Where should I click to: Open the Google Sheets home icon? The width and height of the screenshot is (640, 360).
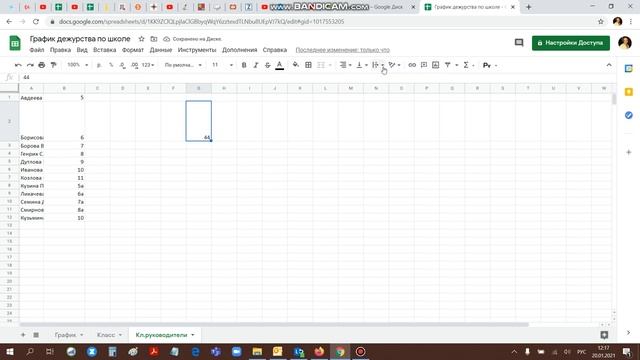(15, 43)
